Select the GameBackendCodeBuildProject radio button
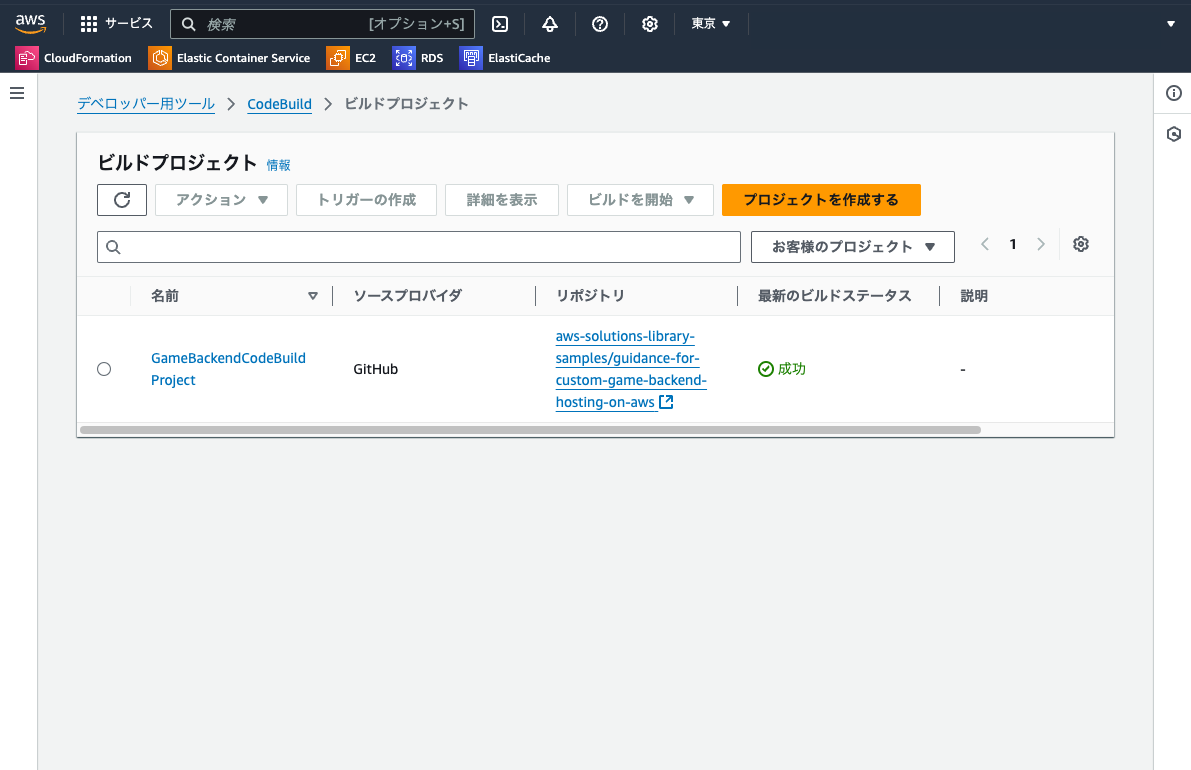Viewport: 1191px width, 770px height. (104, 369)
